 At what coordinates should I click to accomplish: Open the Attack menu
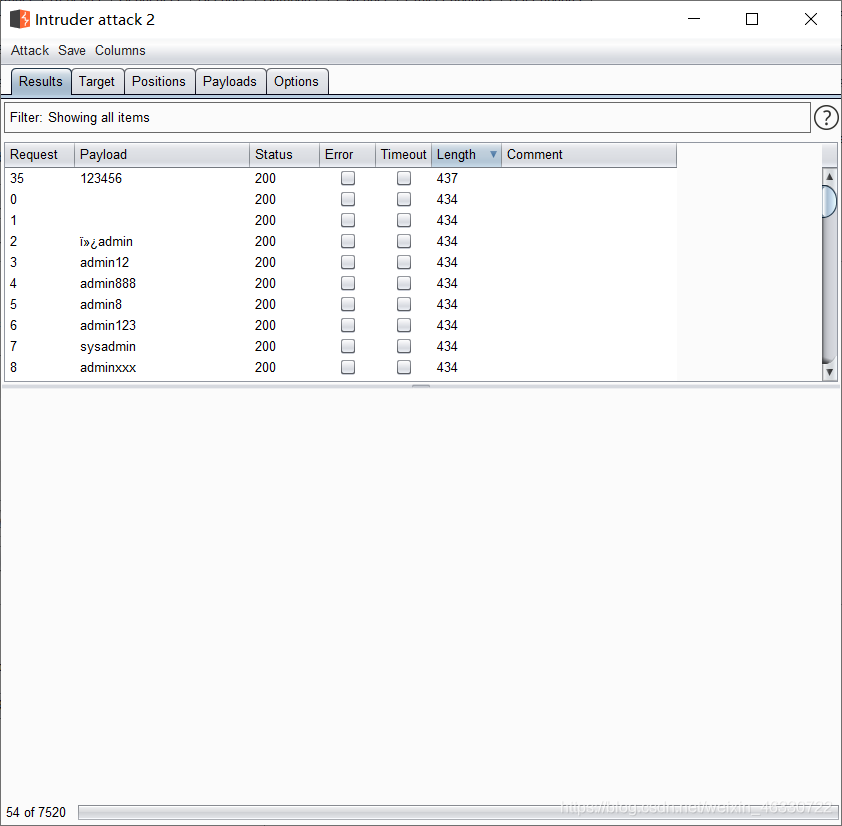[x=30, y=50]
